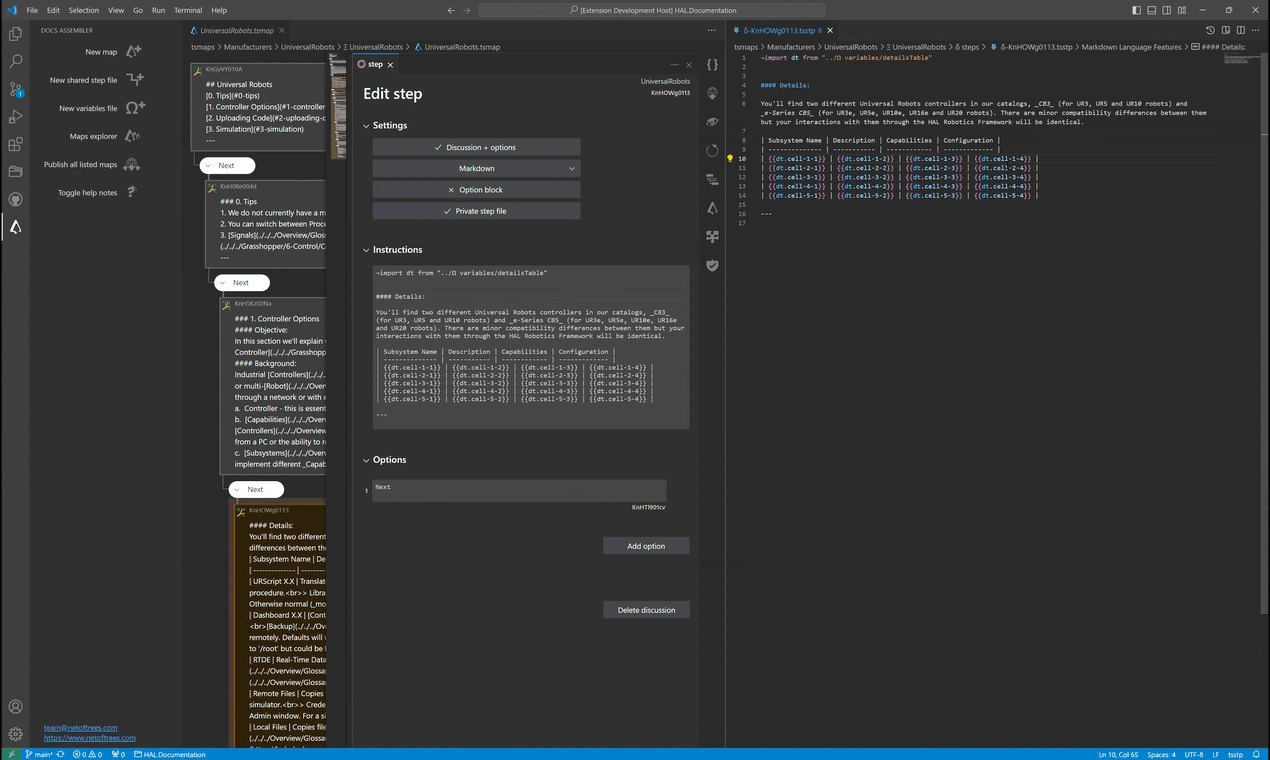This screenshot has height=760, width=1270.
Task: Toggle Primary Side Bar layout icon
Action: (1137, 10)
